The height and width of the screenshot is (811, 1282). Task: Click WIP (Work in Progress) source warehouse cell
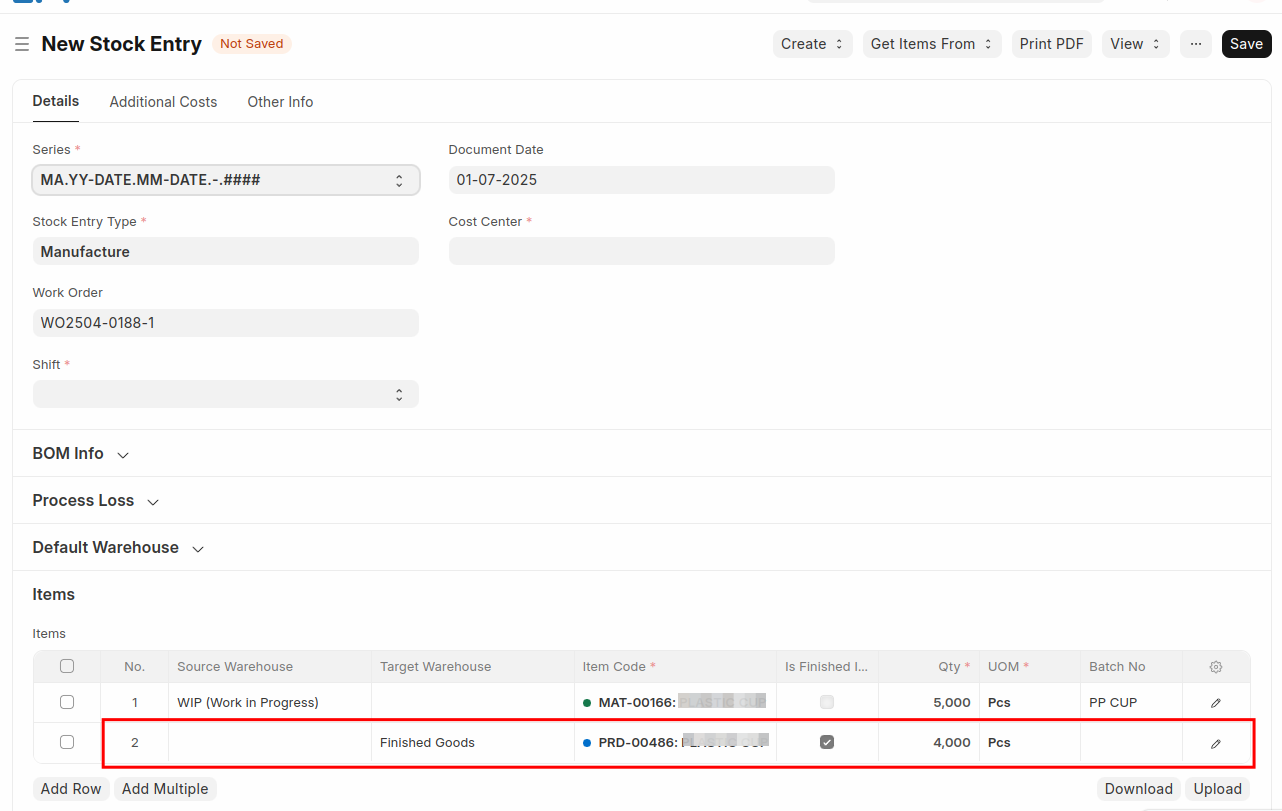pos(270,703)
